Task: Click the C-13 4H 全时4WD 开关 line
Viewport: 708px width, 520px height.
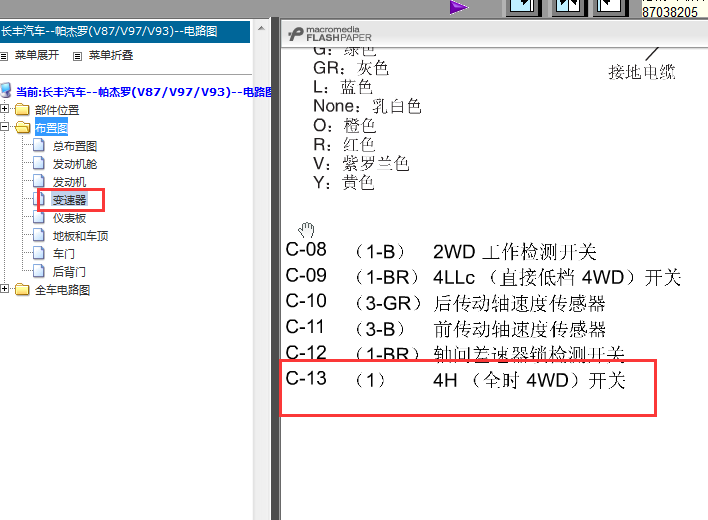Action: pyautogui.click(x=456, y=380)
